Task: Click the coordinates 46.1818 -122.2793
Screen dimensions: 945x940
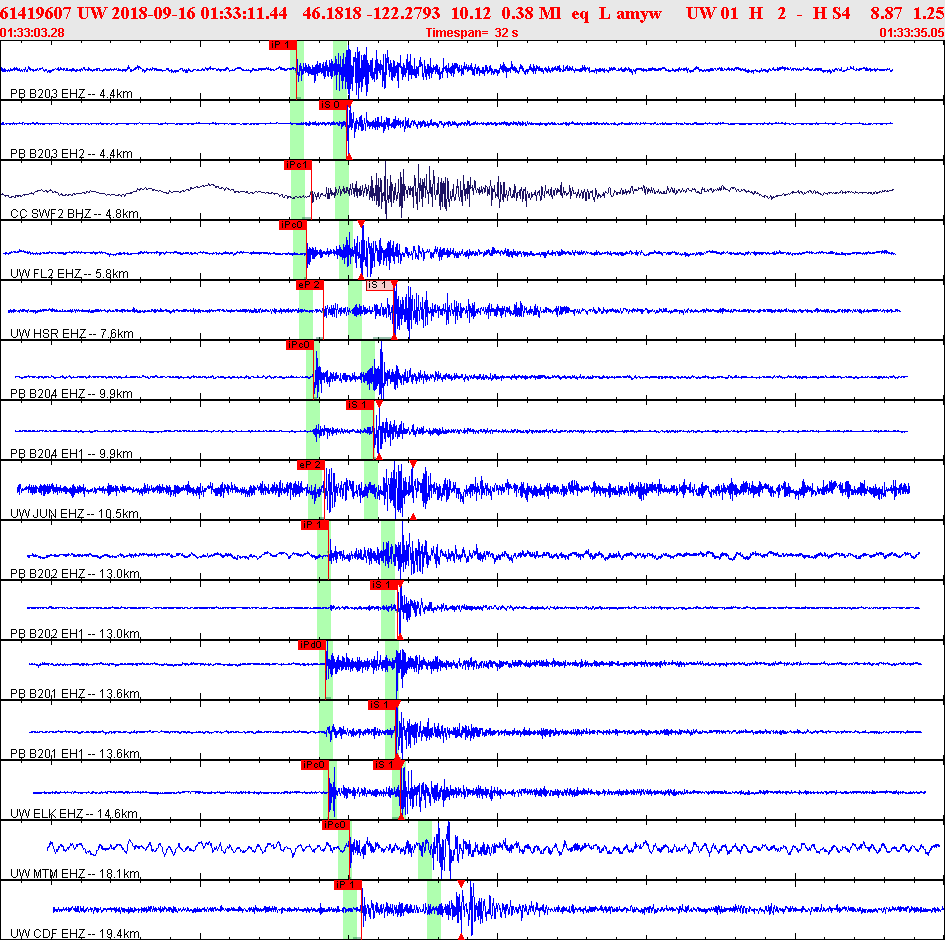Action: click(371, 13)
